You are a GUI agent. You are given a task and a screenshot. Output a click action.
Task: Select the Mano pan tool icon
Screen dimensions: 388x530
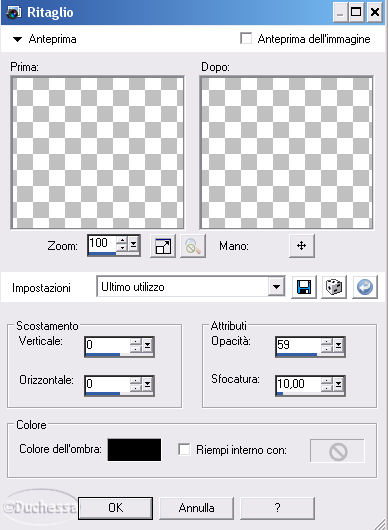pos(301,246)
